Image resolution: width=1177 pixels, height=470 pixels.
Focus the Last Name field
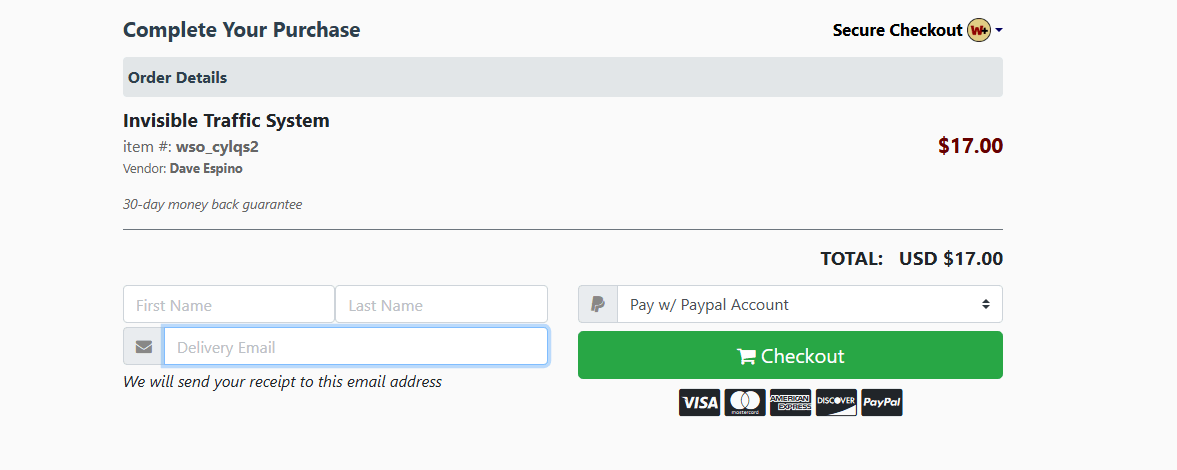click(x=441, y=305)
